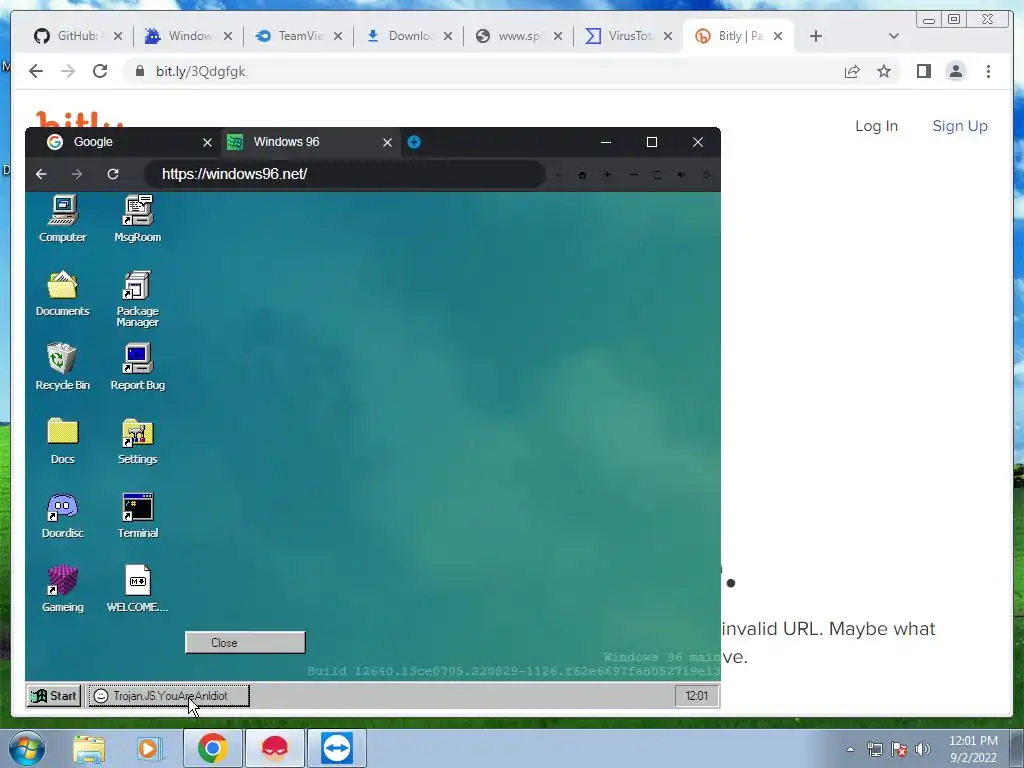Launch Package Manager from the desktop
Screen dimensions: 1024x768
(138, 298)
